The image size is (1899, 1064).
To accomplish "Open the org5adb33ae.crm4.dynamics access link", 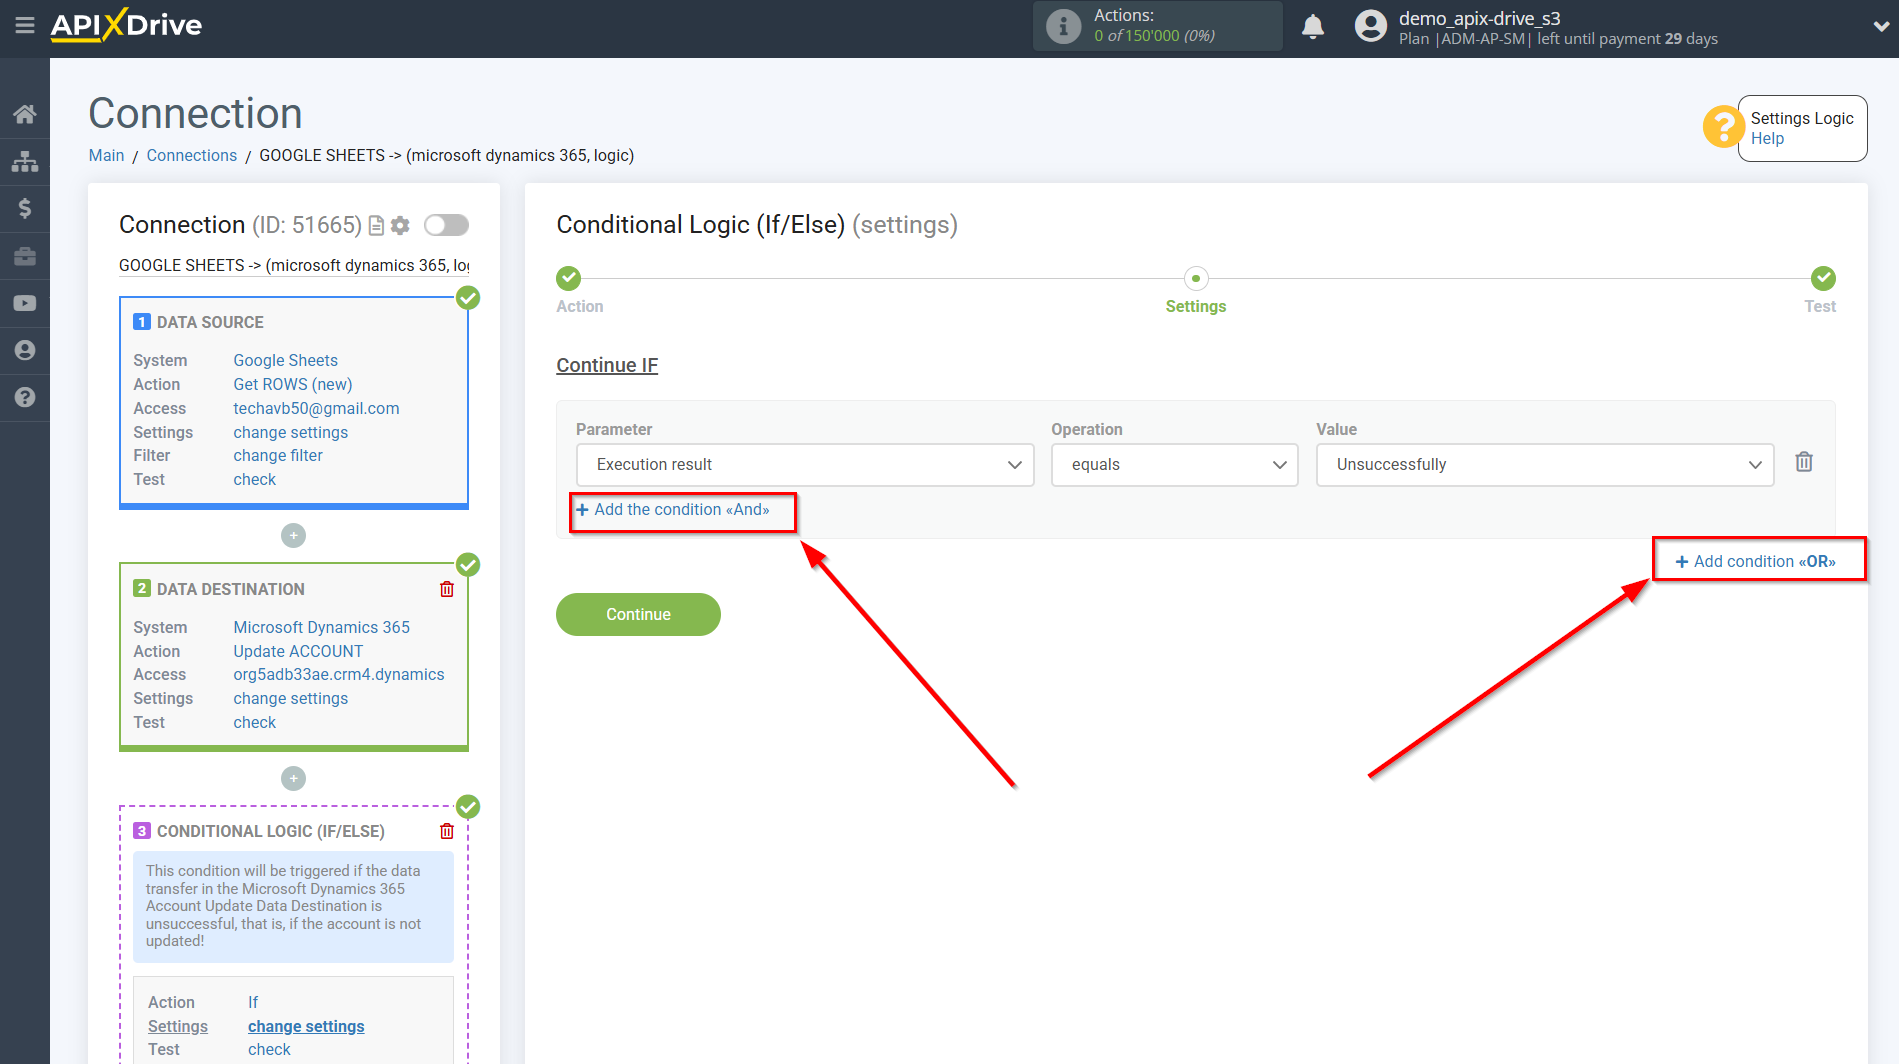I will 339,675.
